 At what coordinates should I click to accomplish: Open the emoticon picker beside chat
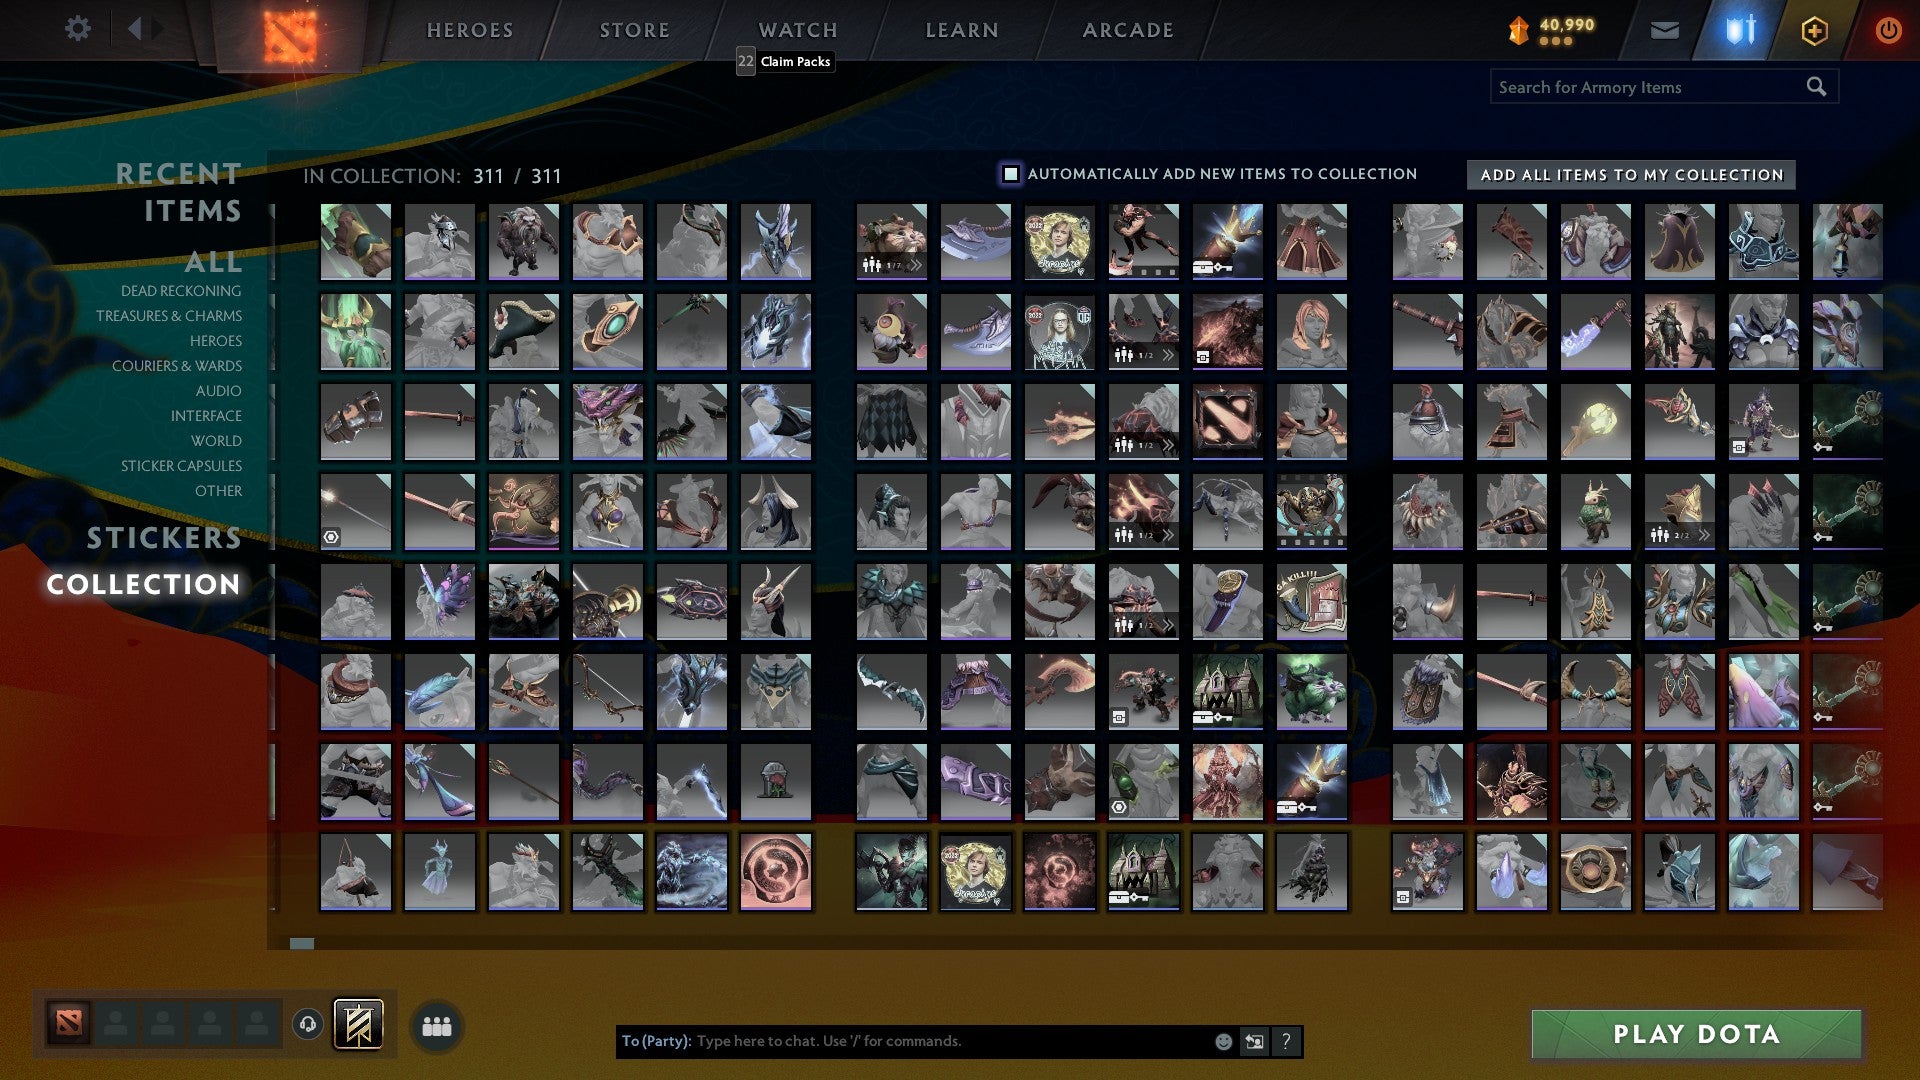(1222, 1041)
